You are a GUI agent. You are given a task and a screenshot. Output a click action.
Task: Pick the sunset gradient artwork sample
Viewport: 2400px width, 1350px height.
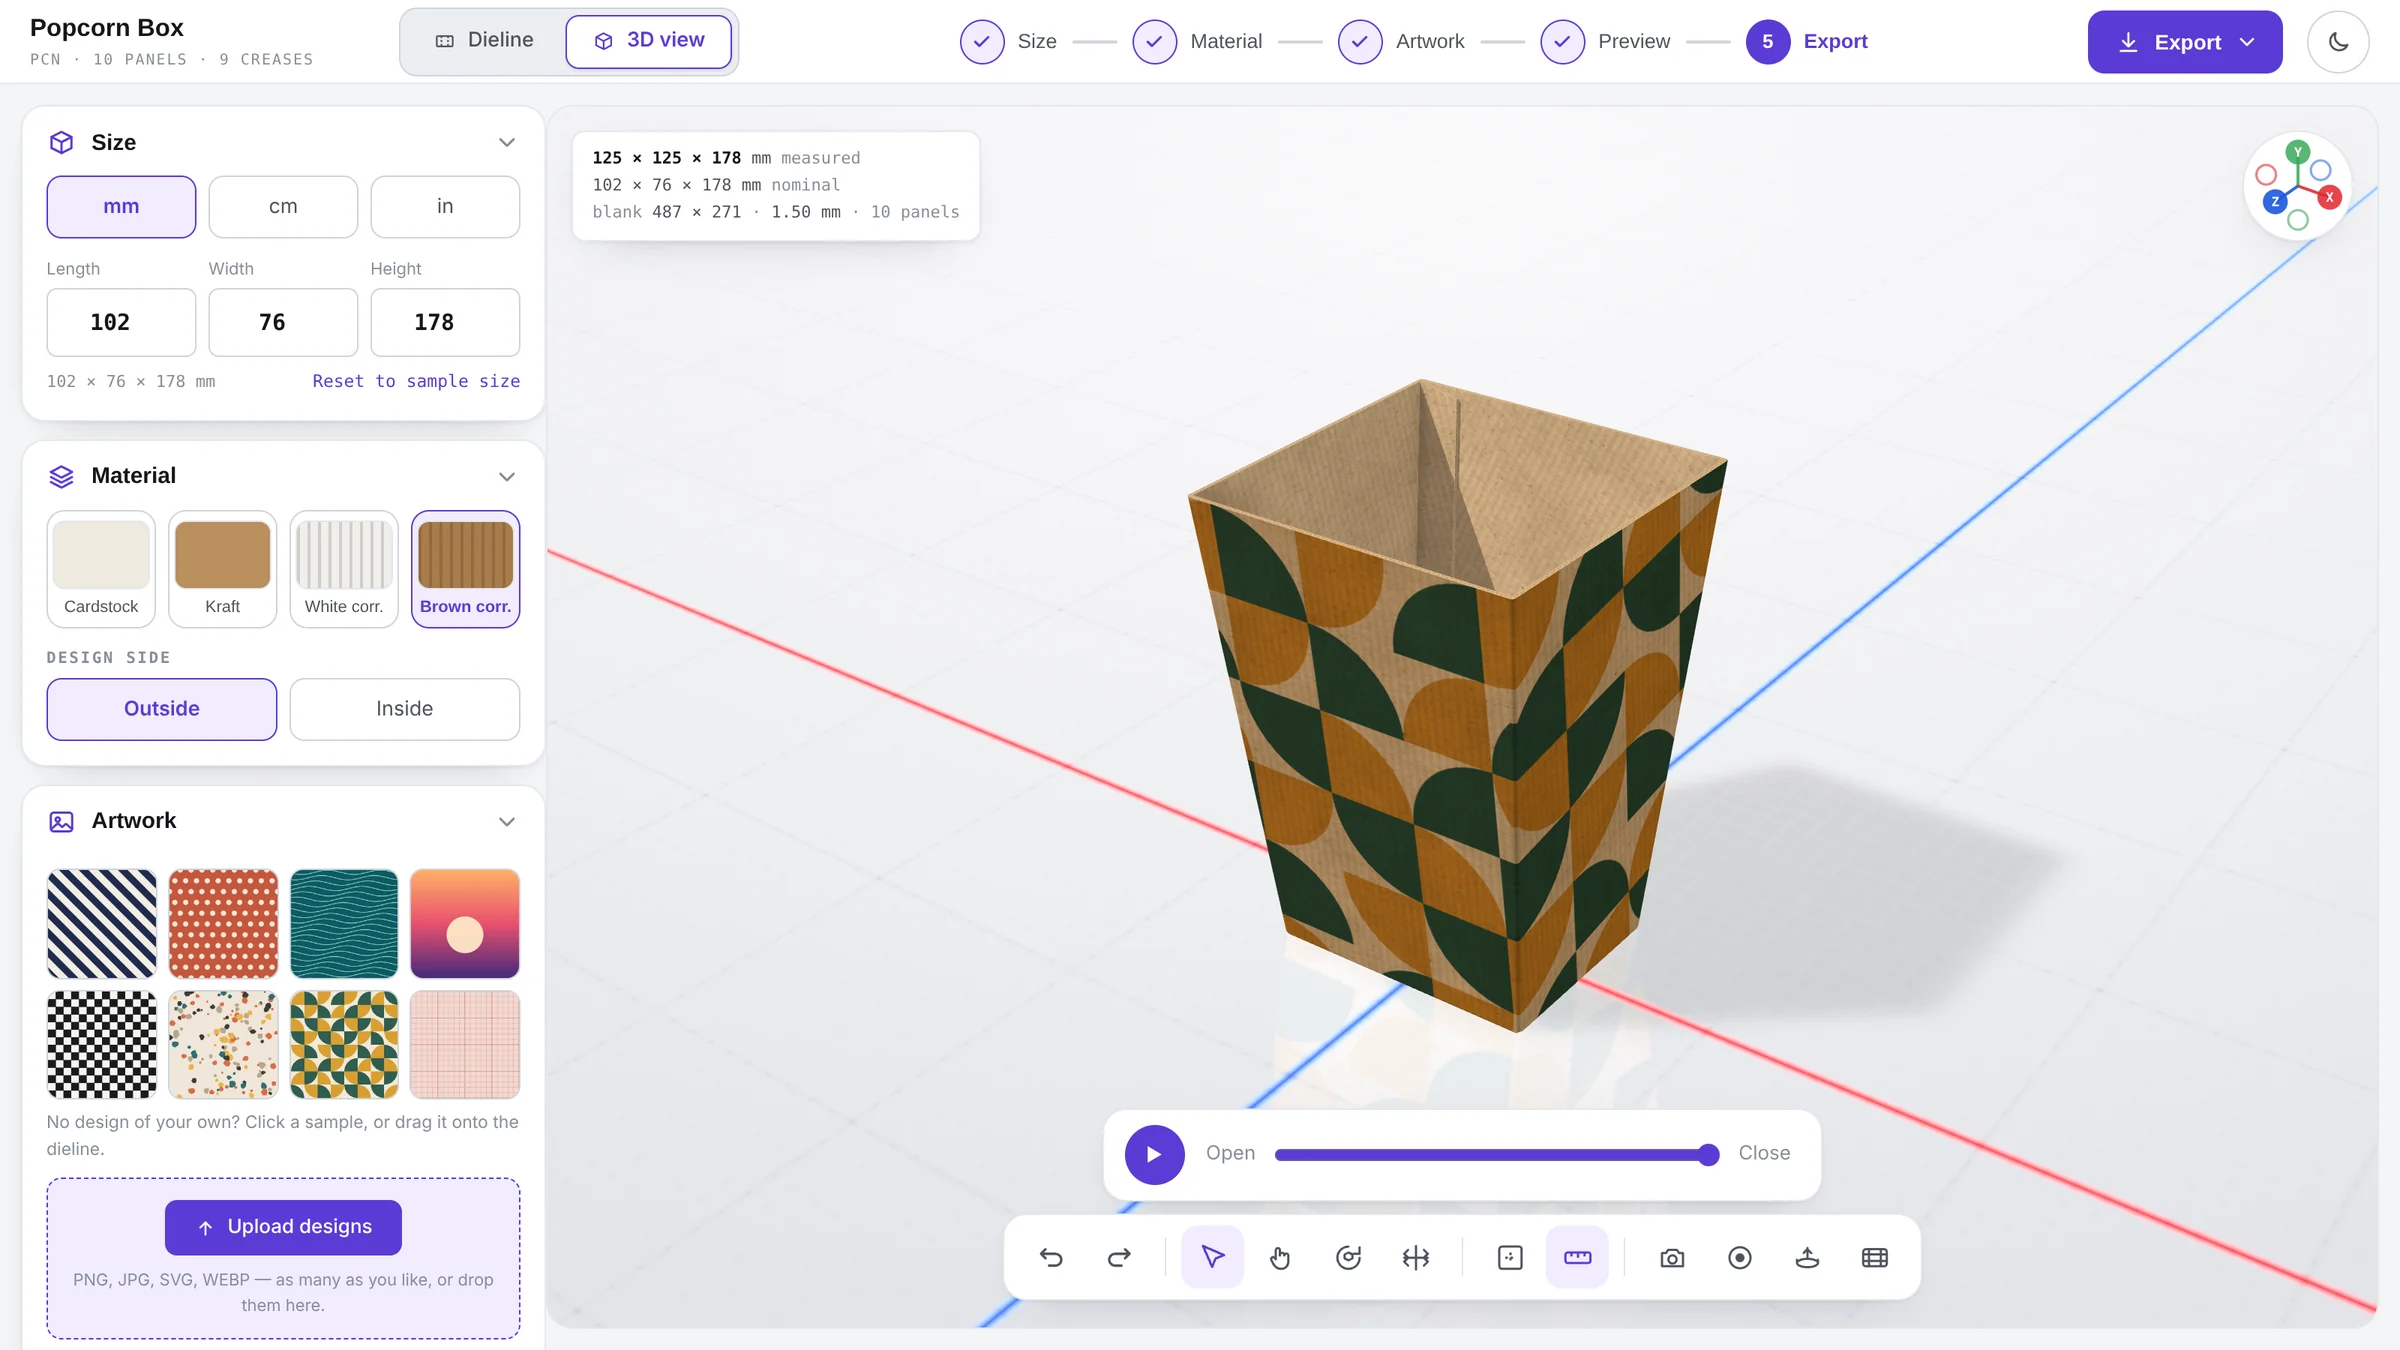(465, 923)
